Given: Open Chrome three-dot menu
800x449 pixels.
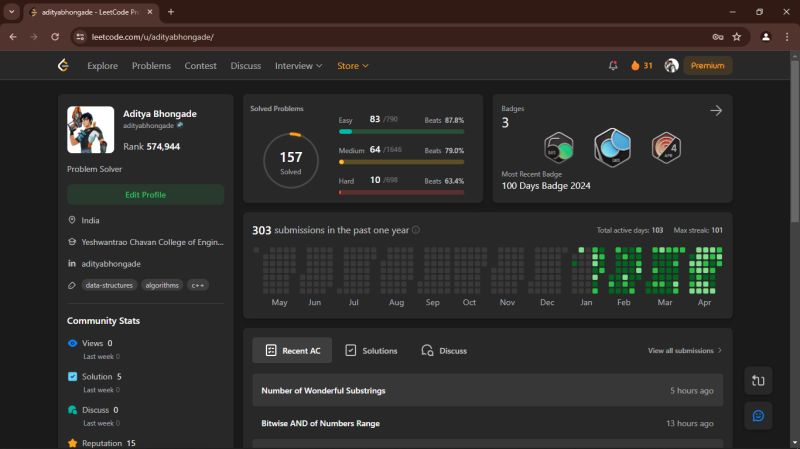Looking at the screenshot, I should (x=787, y=37).
